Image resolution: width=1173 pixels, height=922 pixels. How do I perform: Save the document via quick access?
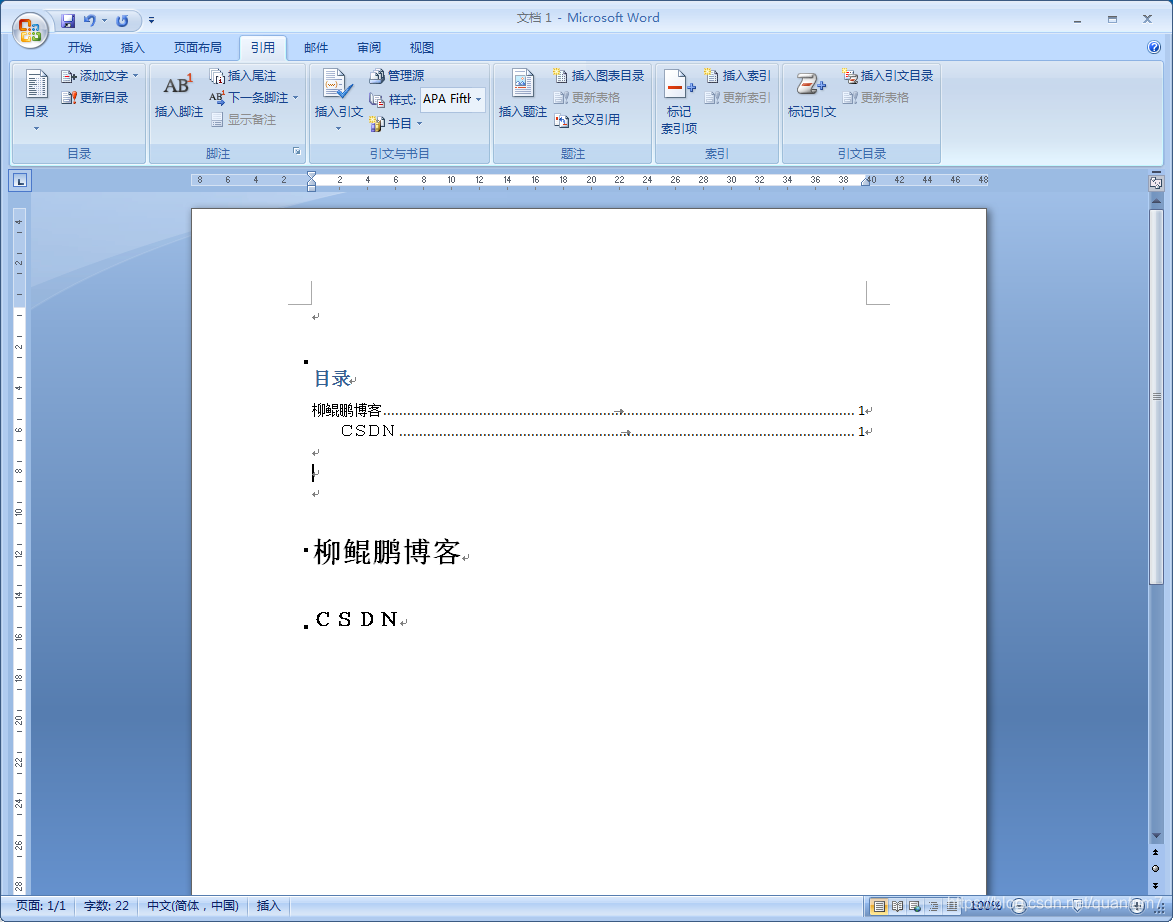coord(68,20)
